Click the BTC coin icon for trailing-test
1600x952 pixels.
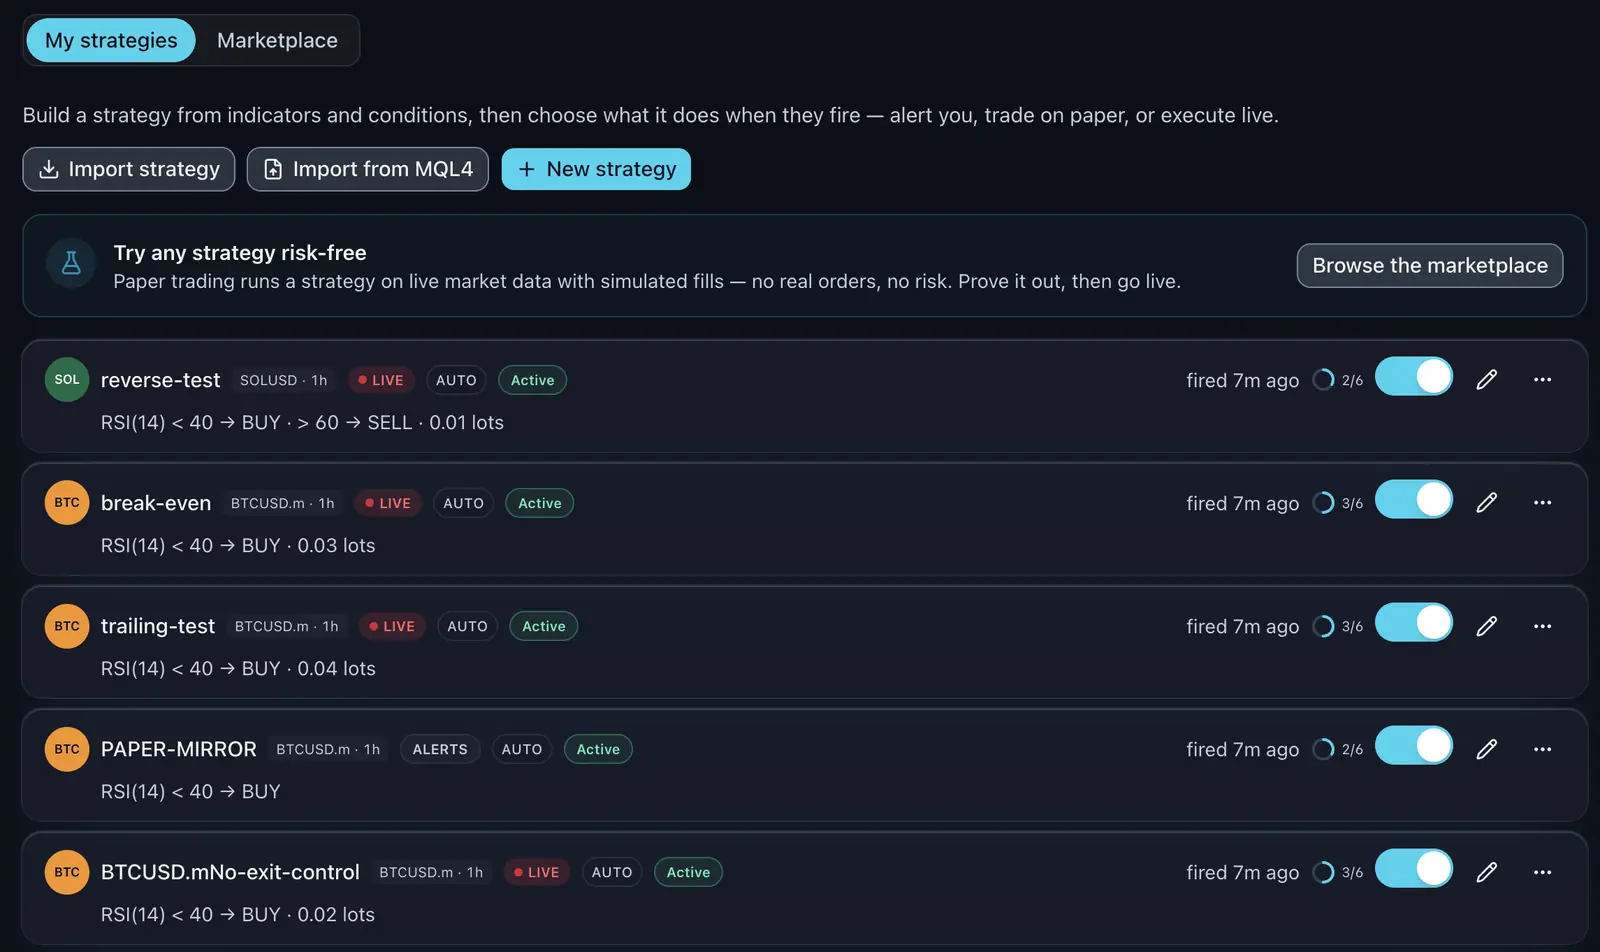(x=67, y=626)
